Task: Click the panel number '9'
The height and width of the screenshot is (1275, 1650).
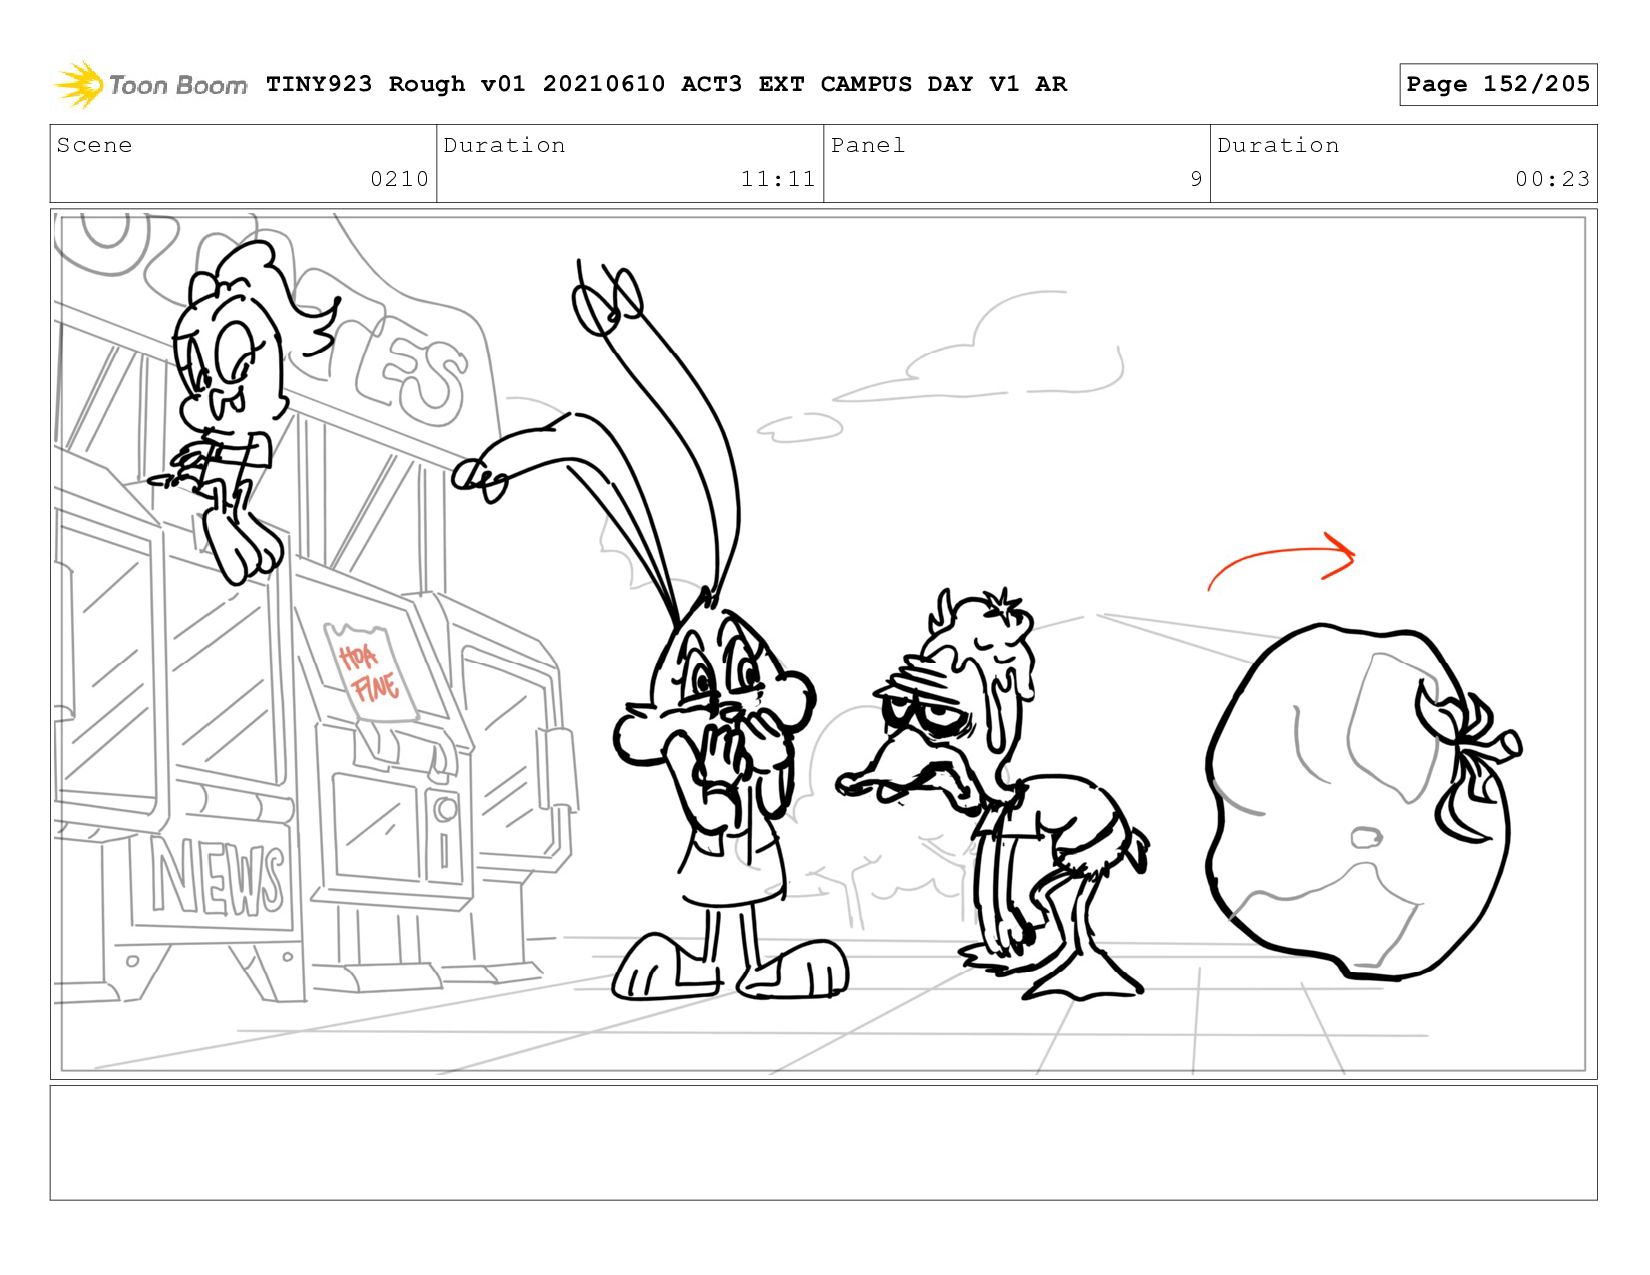Action: tap(1196, 179)
